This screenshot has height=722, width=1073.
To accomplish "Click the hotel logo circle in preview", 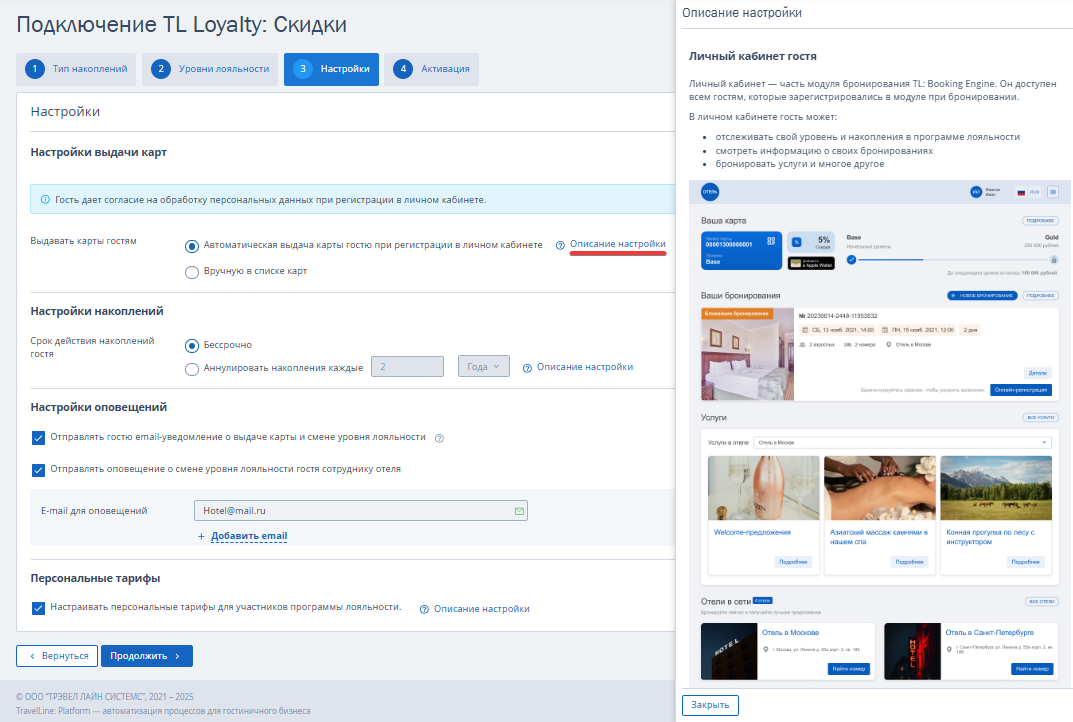I will coord(710,192).
